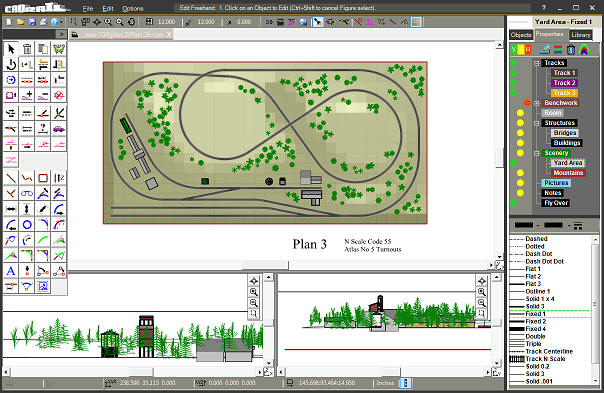
Task: Switch to the Properties tab
Action: tap(550, 34)
